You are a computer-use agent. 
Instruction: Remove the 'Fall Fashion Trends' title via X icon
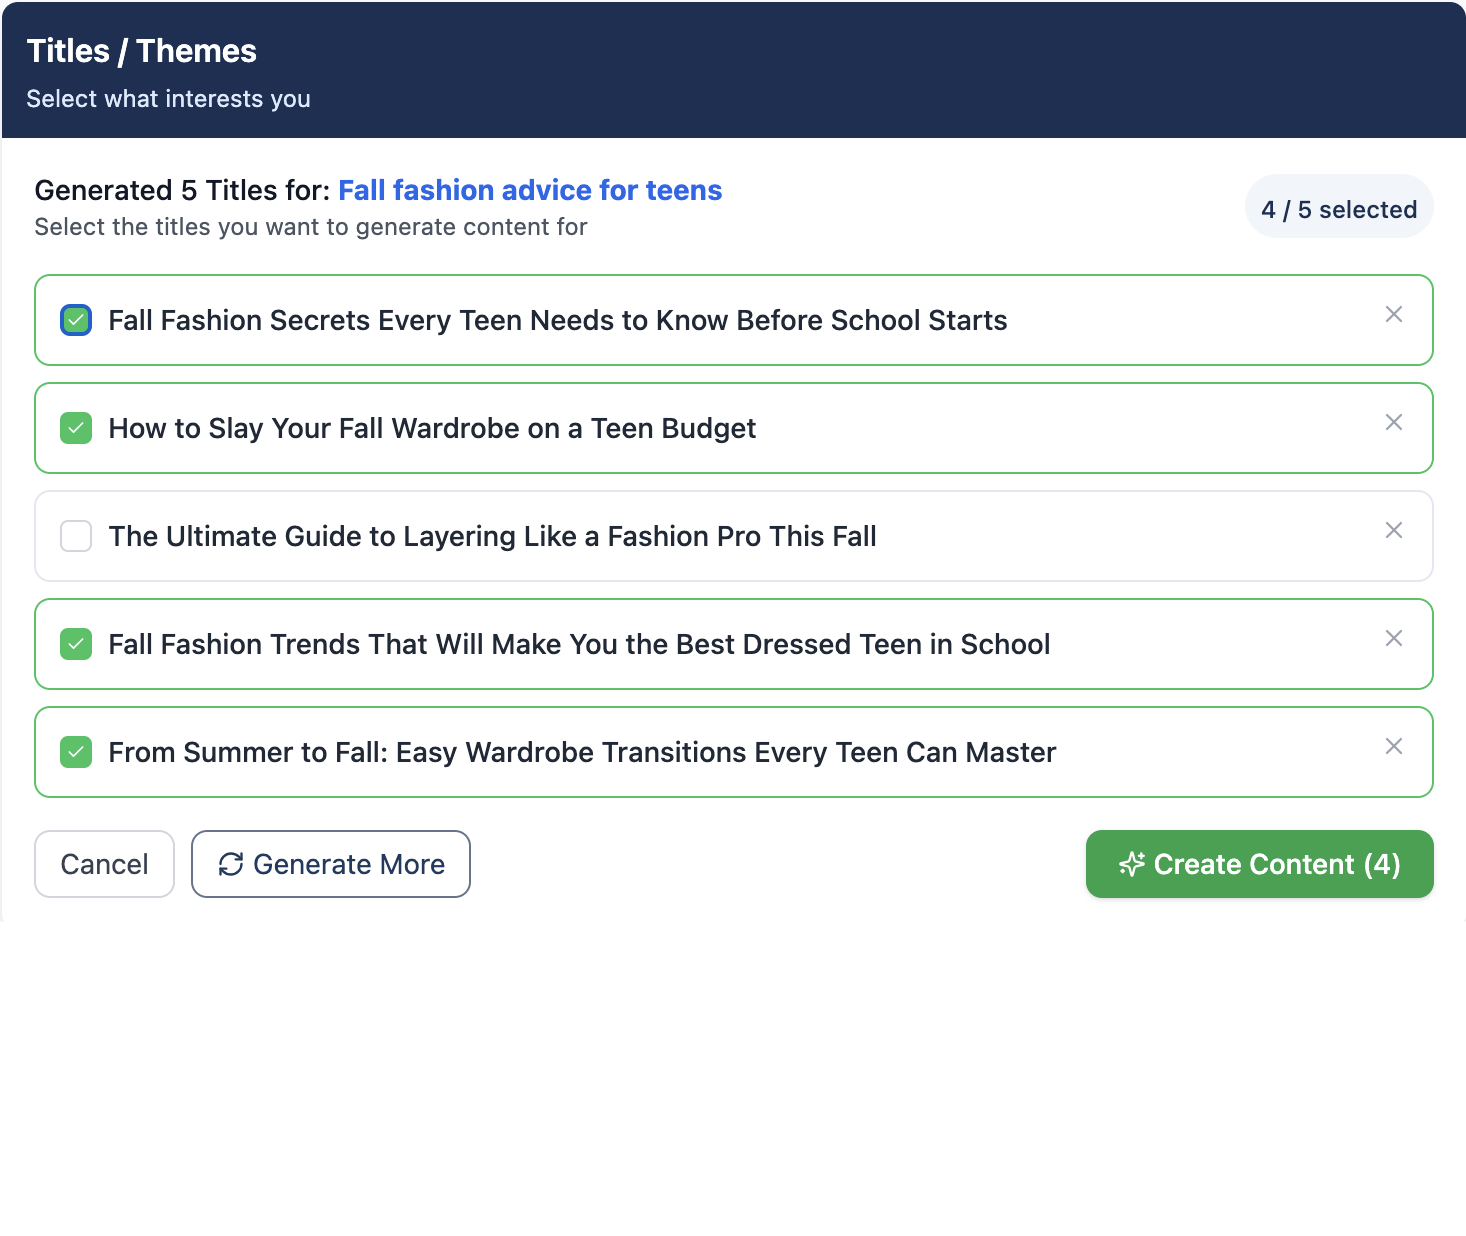[1393, 638]
